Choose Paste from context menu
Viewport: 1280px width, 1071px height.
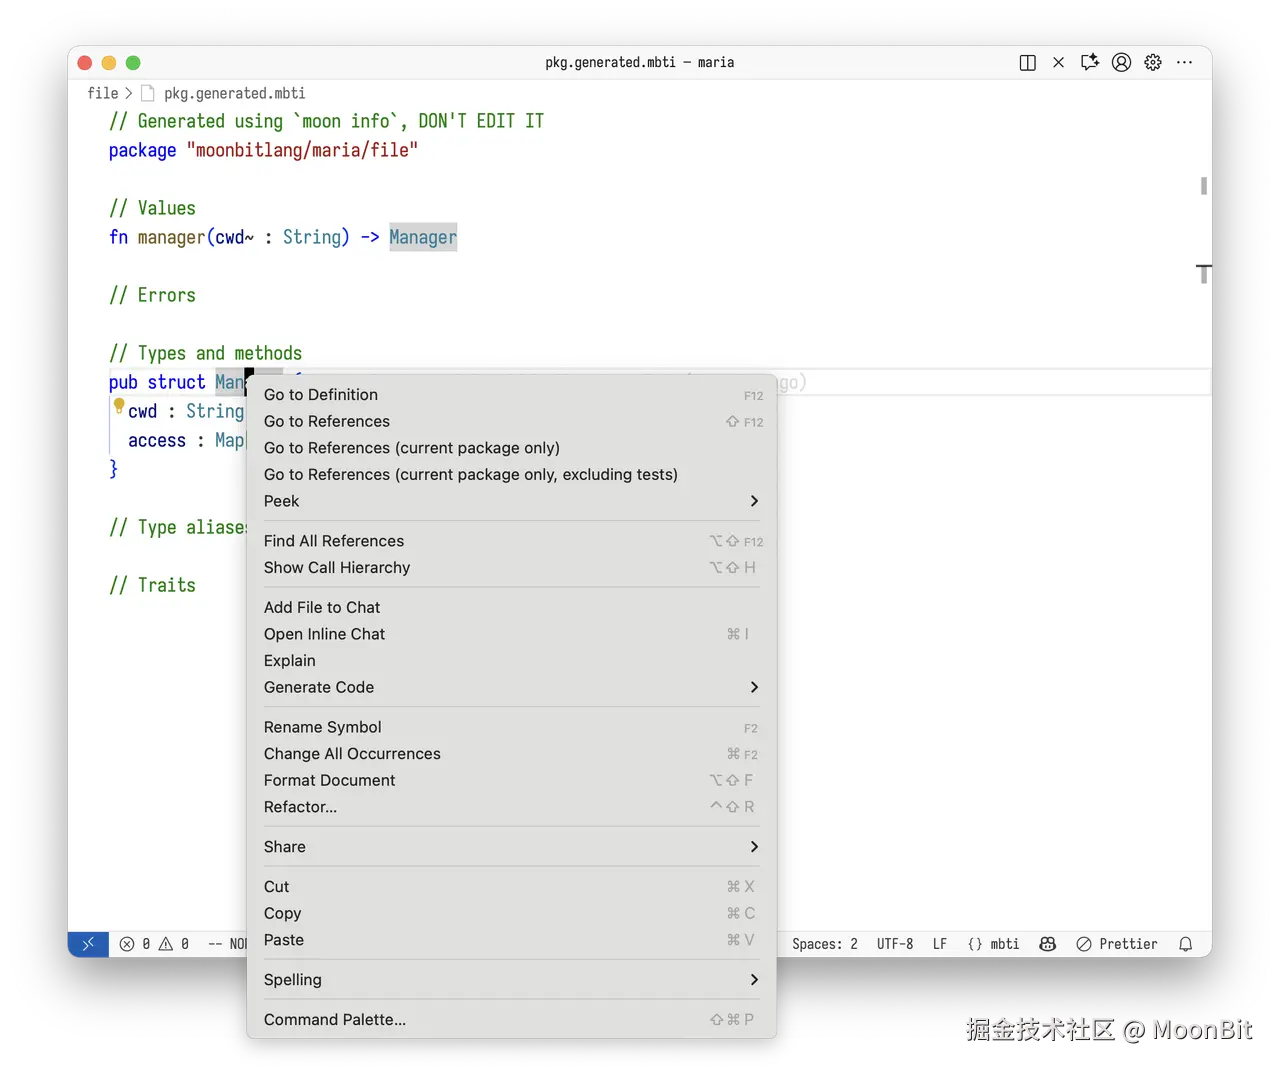[x=512, y=940]
